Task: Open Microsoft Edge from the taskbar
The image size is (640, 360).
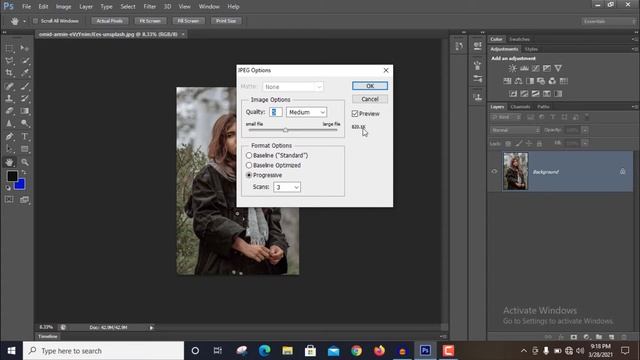Action: tap(264, 351)
